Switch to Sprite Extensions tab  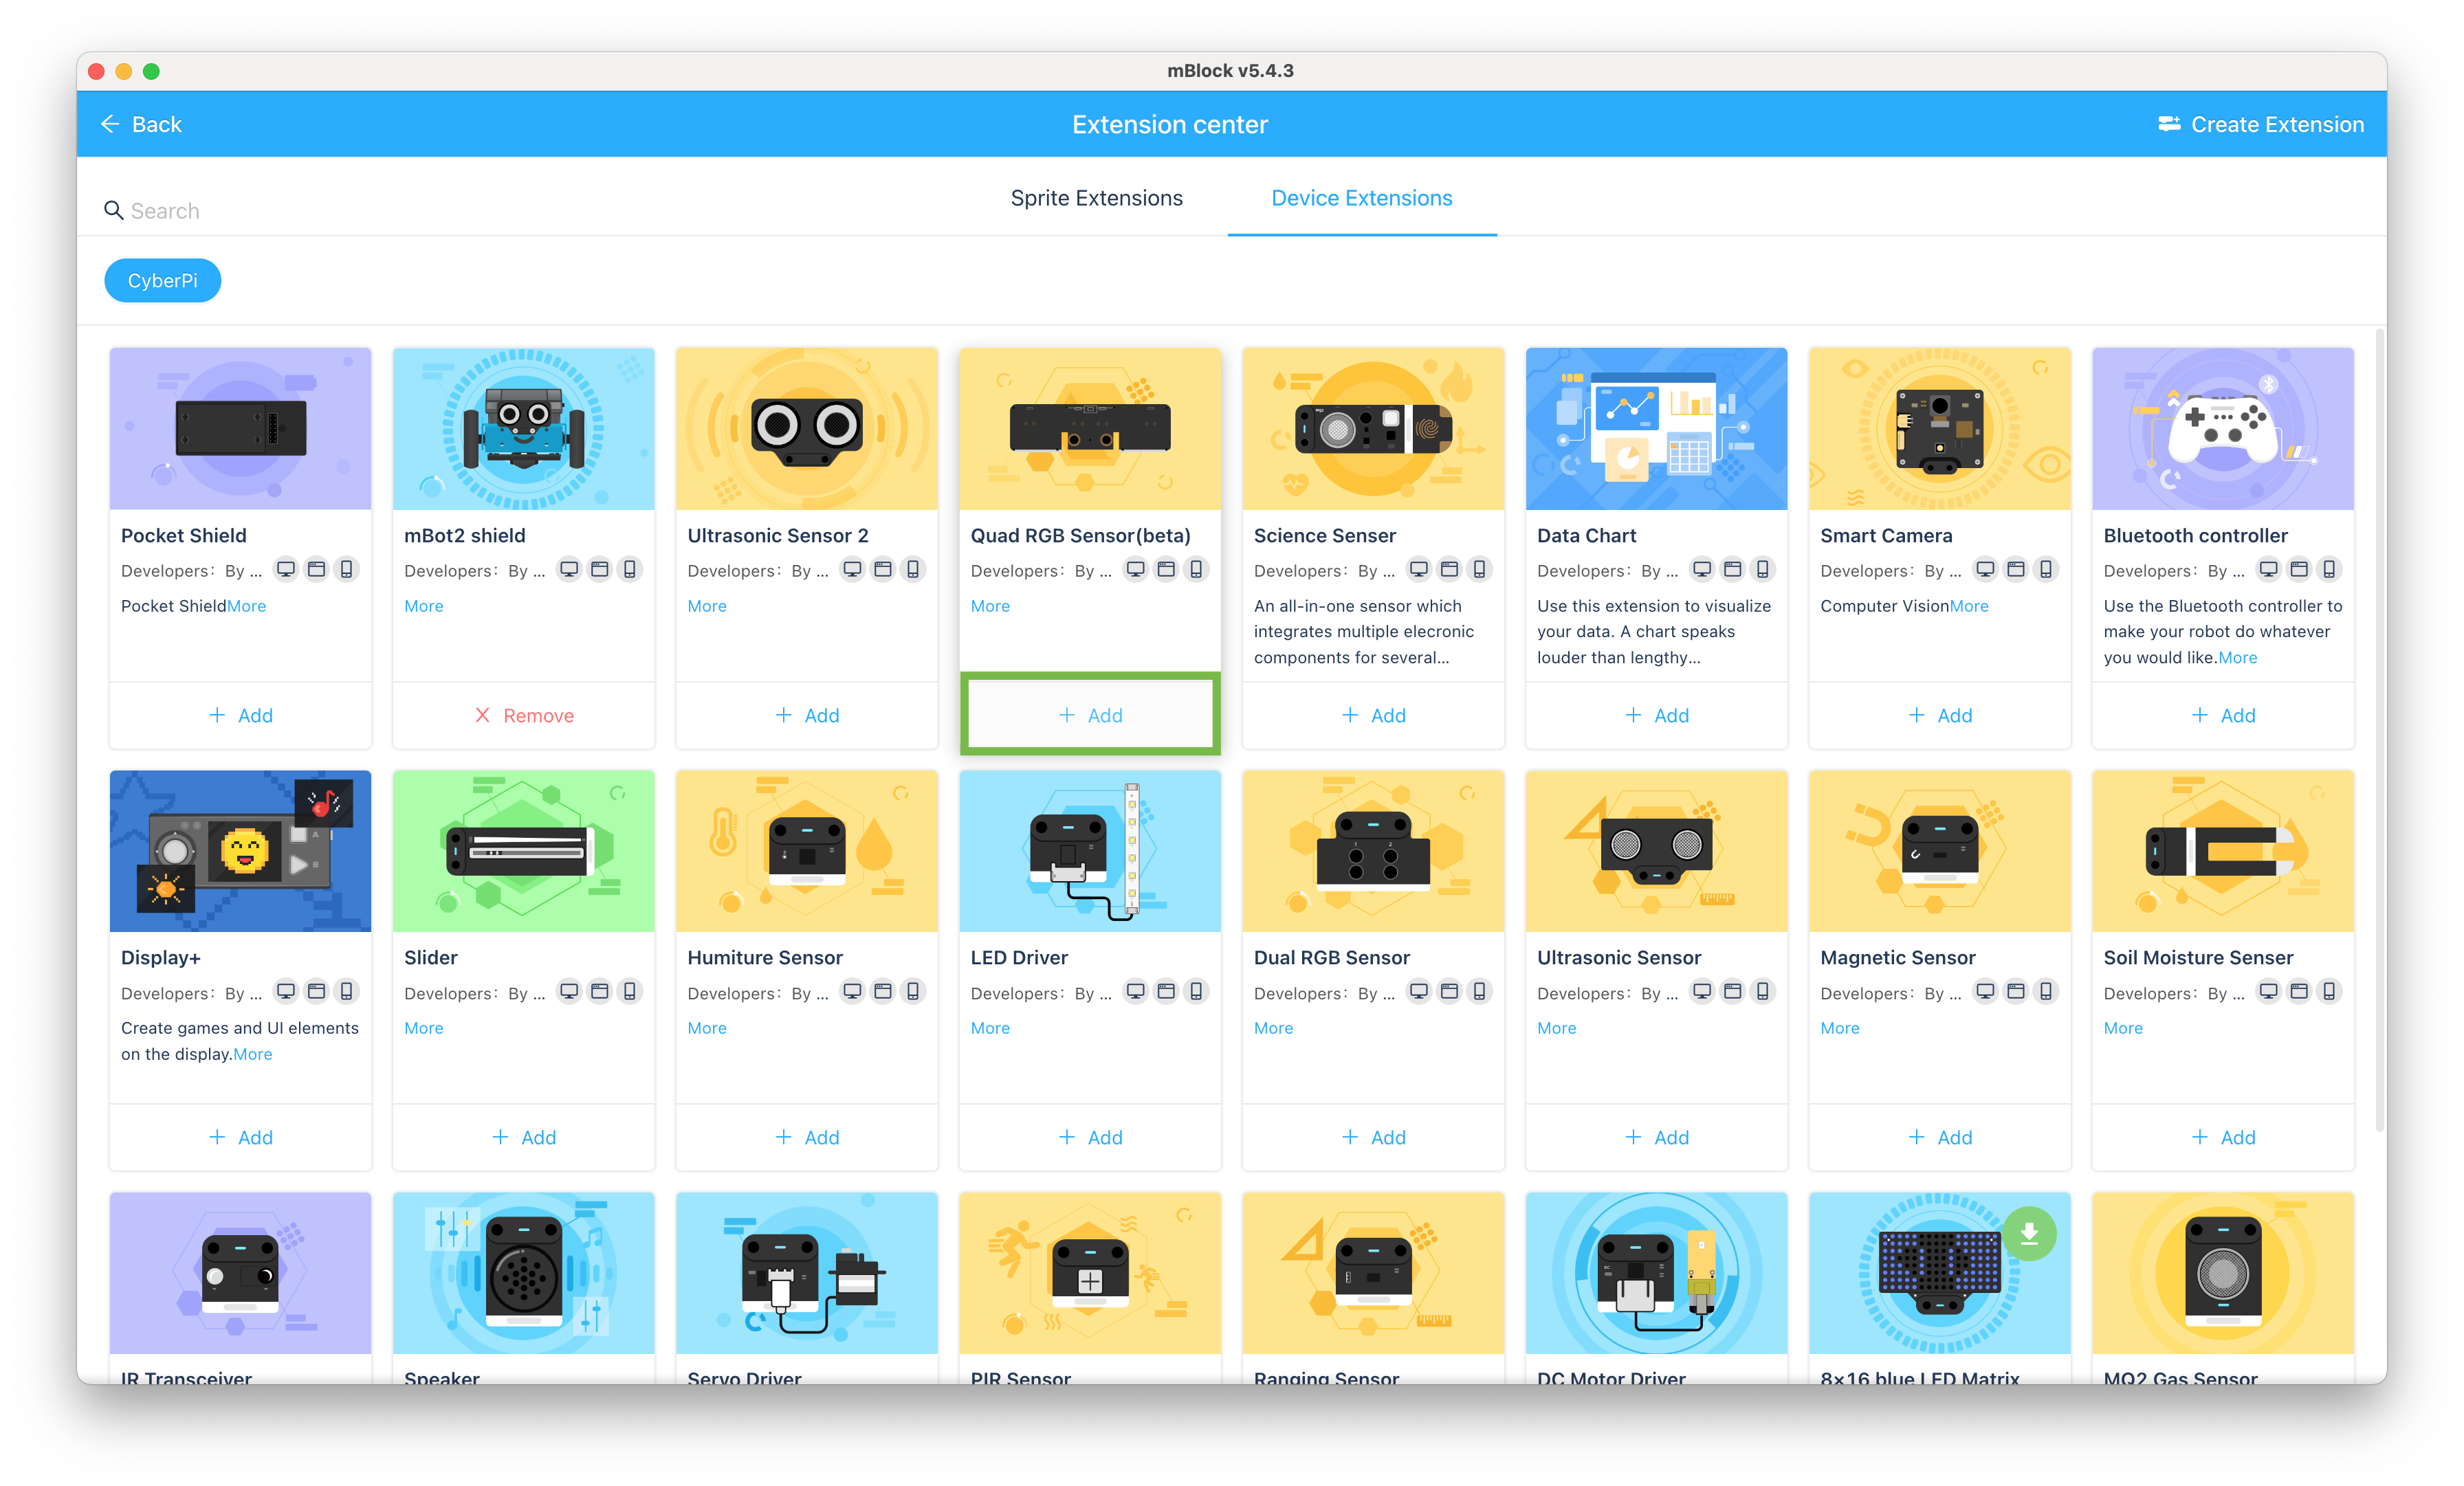tap(1096, 198)
